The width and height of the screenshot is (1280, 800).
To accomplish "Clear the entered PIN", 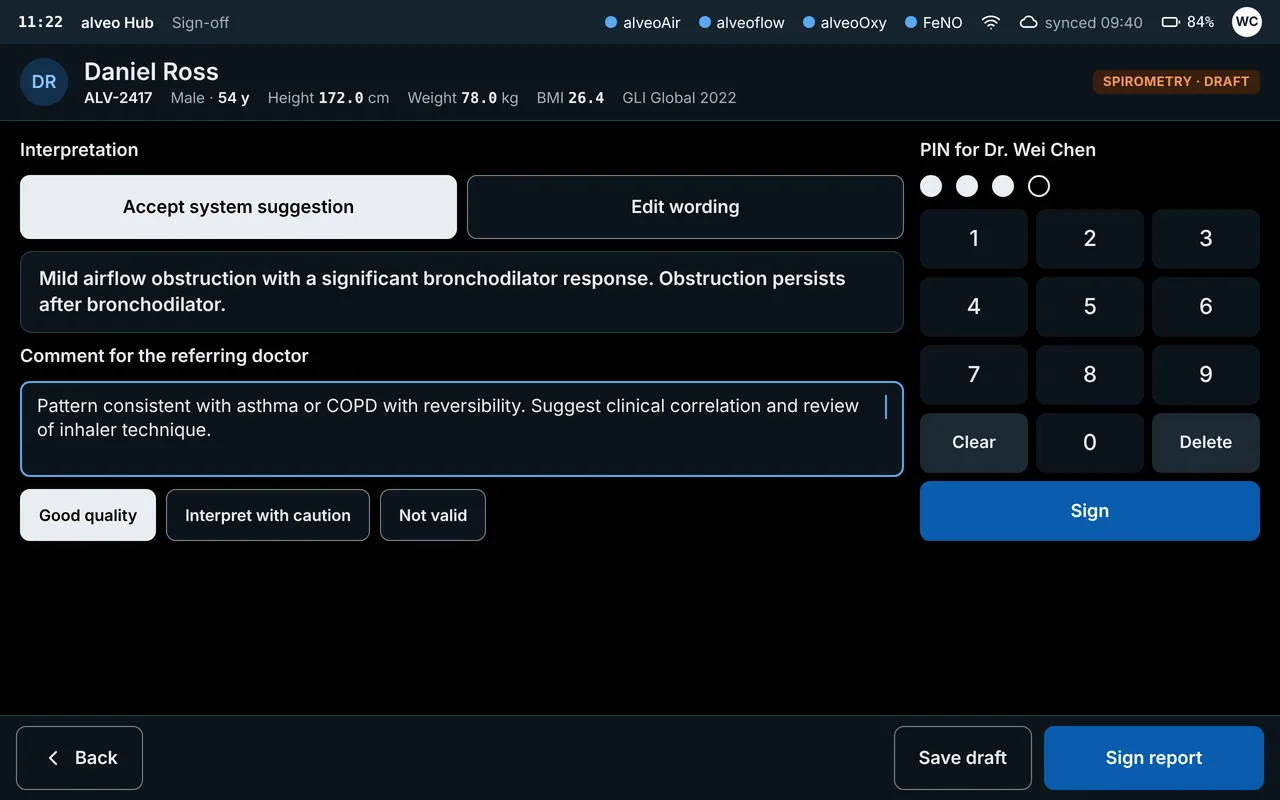I will click(x=974, y=442).
